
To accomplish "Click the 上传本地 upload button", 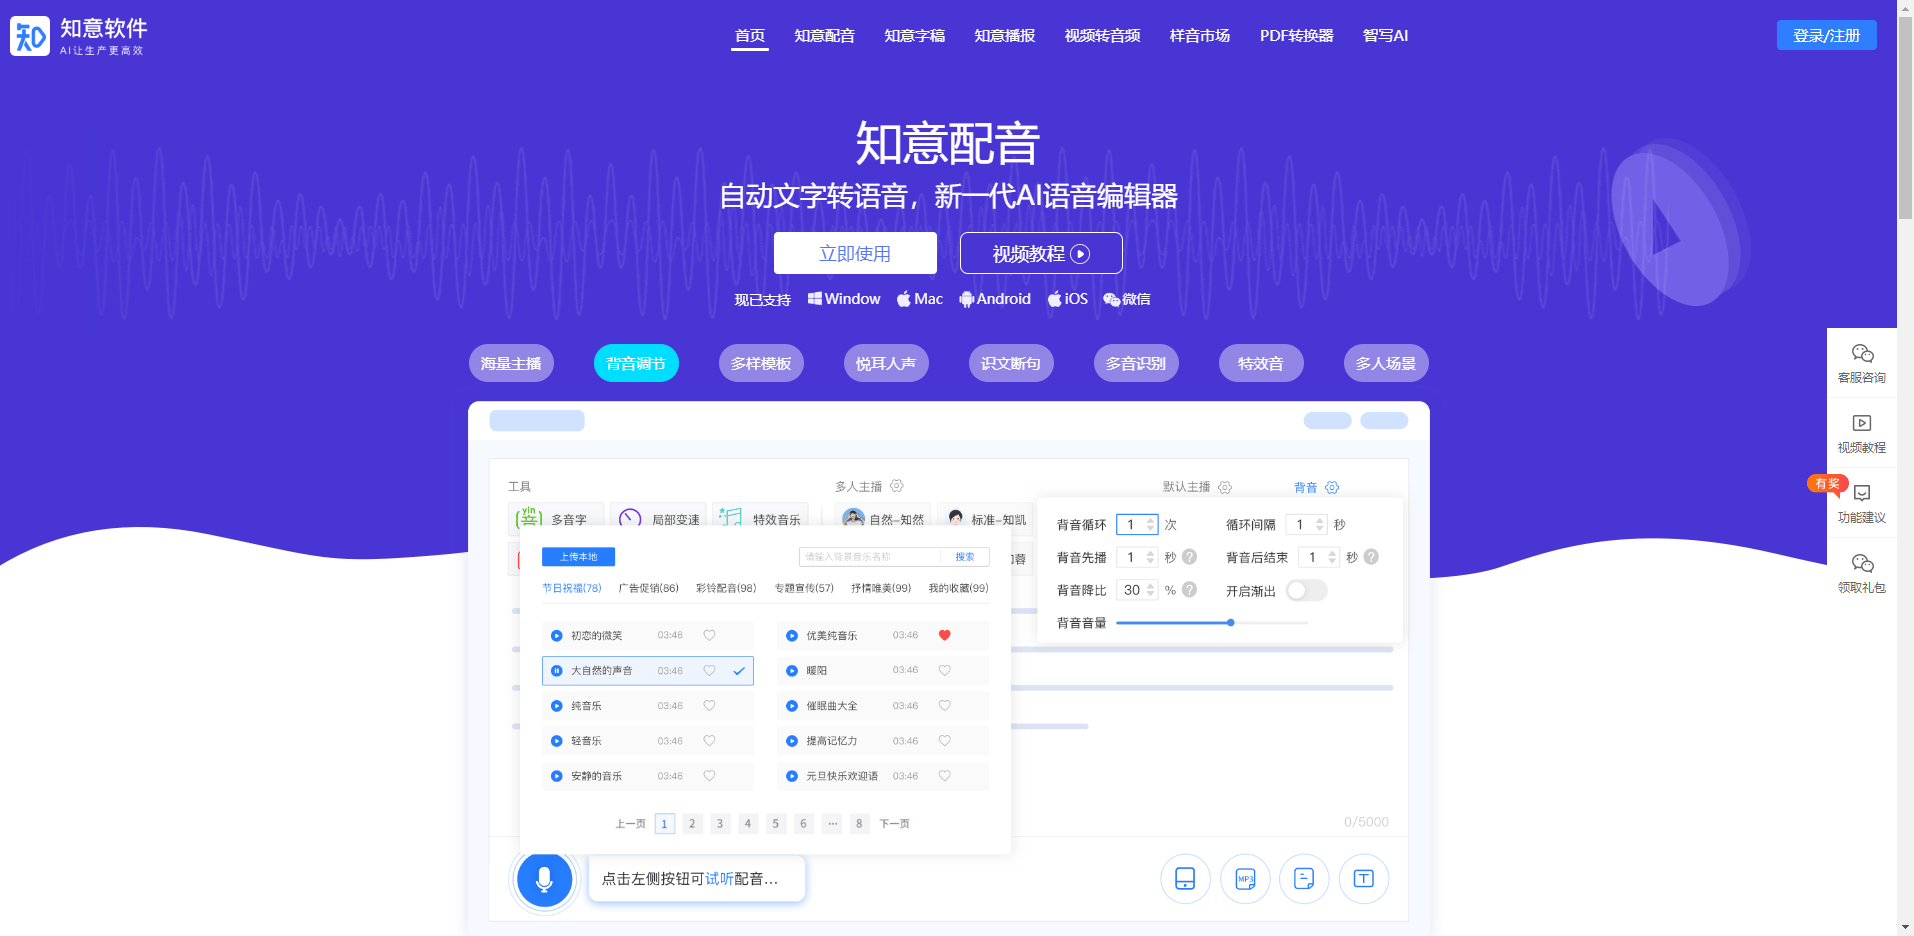I will tap(578, 557).
